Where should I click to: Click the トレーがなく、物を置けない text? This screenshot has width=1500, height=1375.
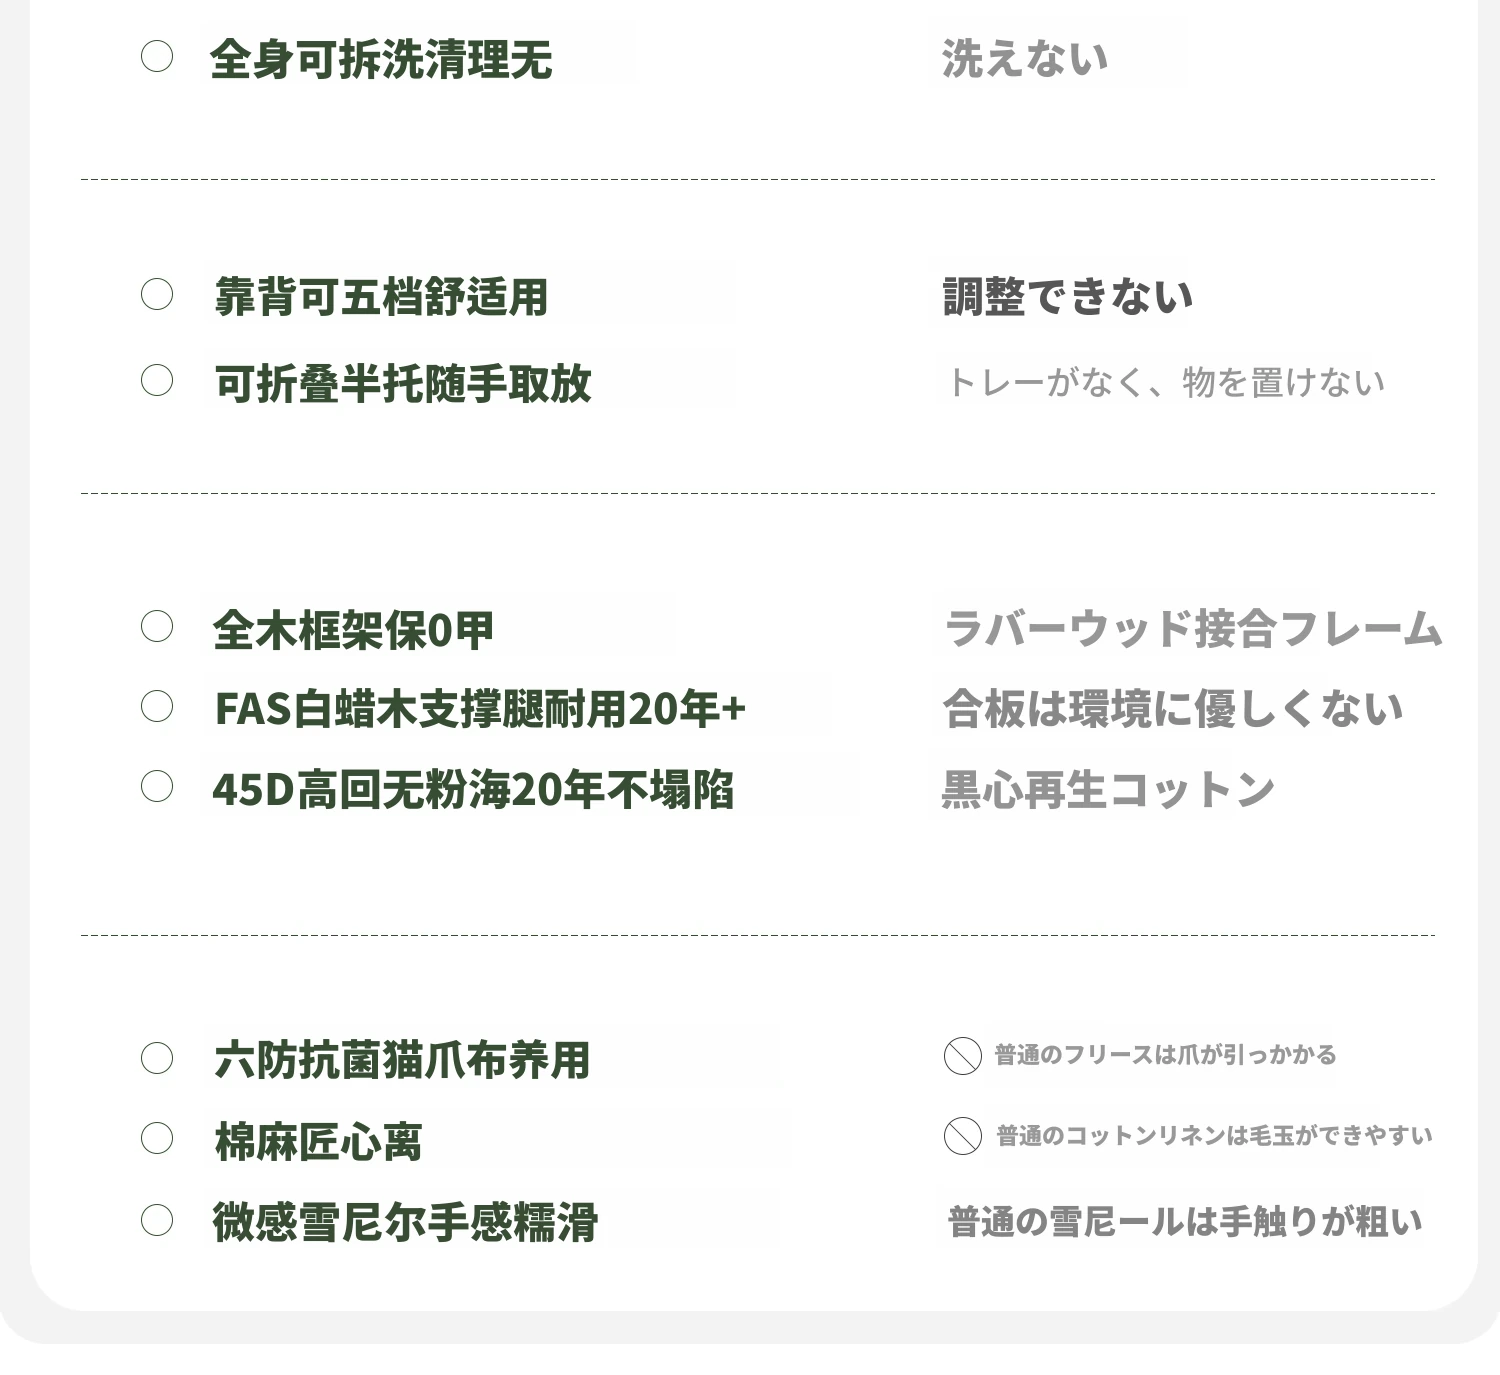point(1165,382)
